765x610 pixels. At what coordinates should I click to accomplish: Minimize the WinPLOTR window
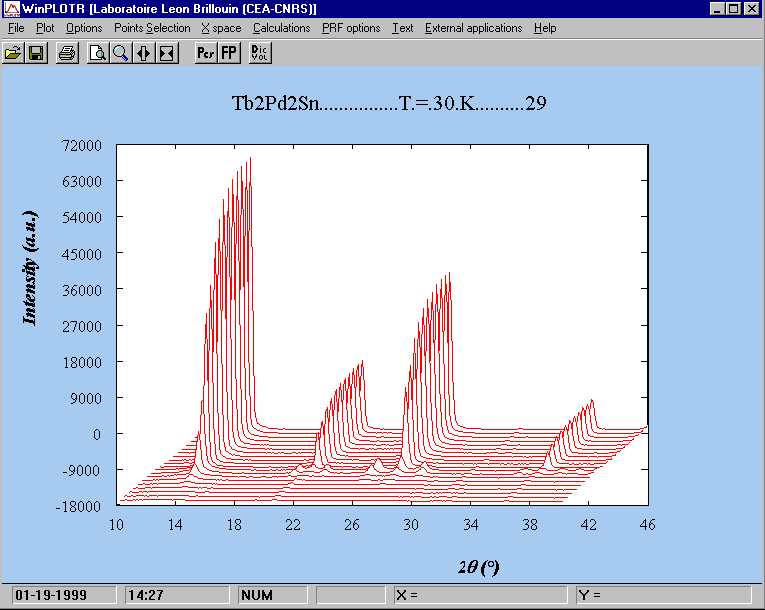click(717, 8)
